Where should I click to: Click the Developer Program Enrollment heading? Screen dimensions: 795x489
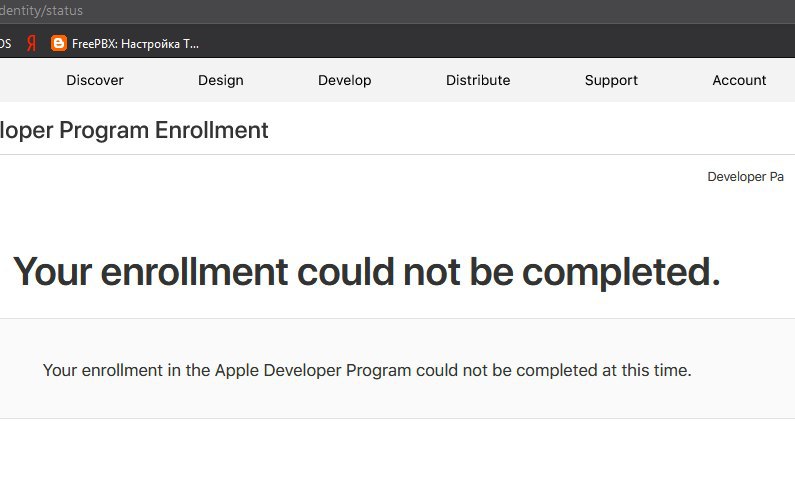(134, 130)
